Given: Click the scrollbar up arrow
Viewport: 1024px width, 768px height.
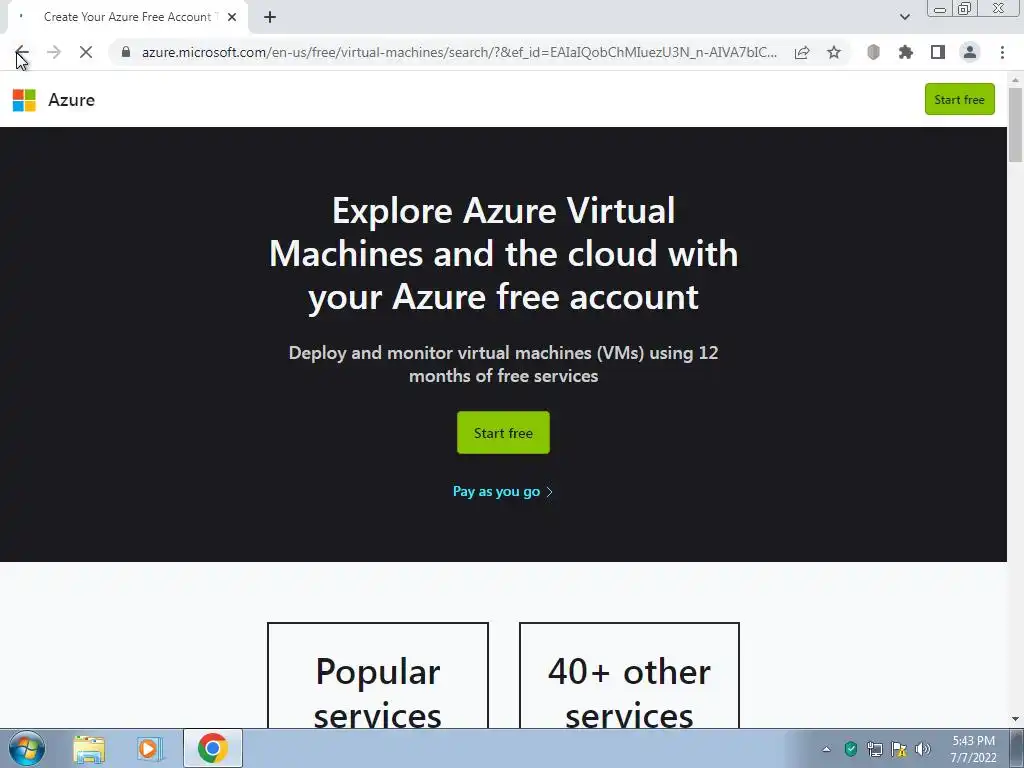Looking at the screenshot, I should coord(1015,80).
